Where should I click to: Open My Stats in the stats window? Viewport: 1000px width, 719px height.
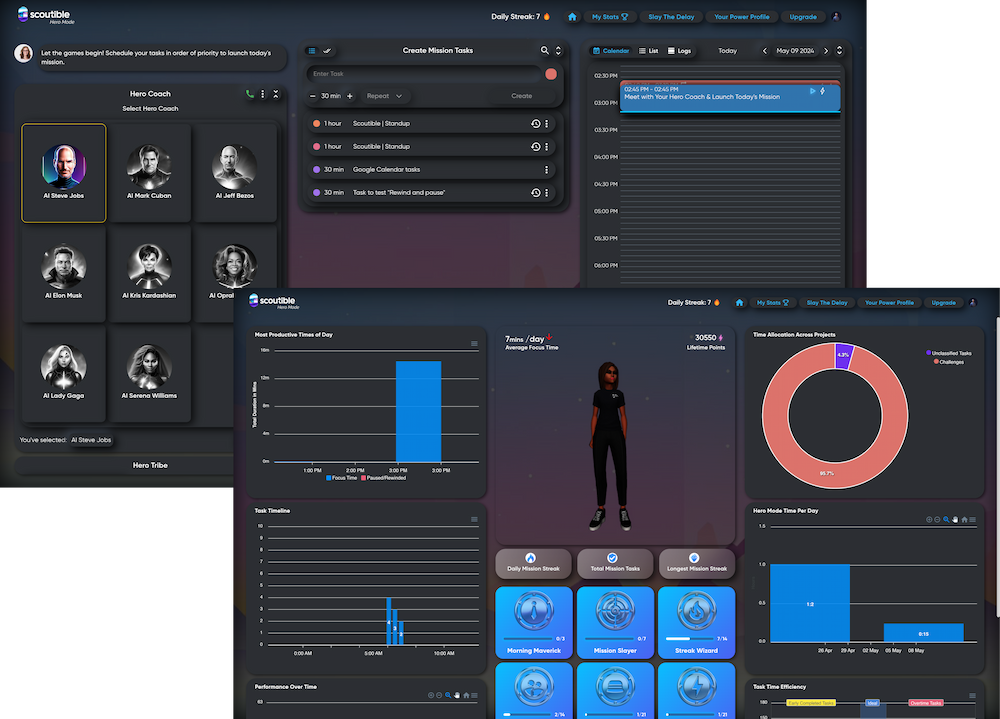click(772, 303)
